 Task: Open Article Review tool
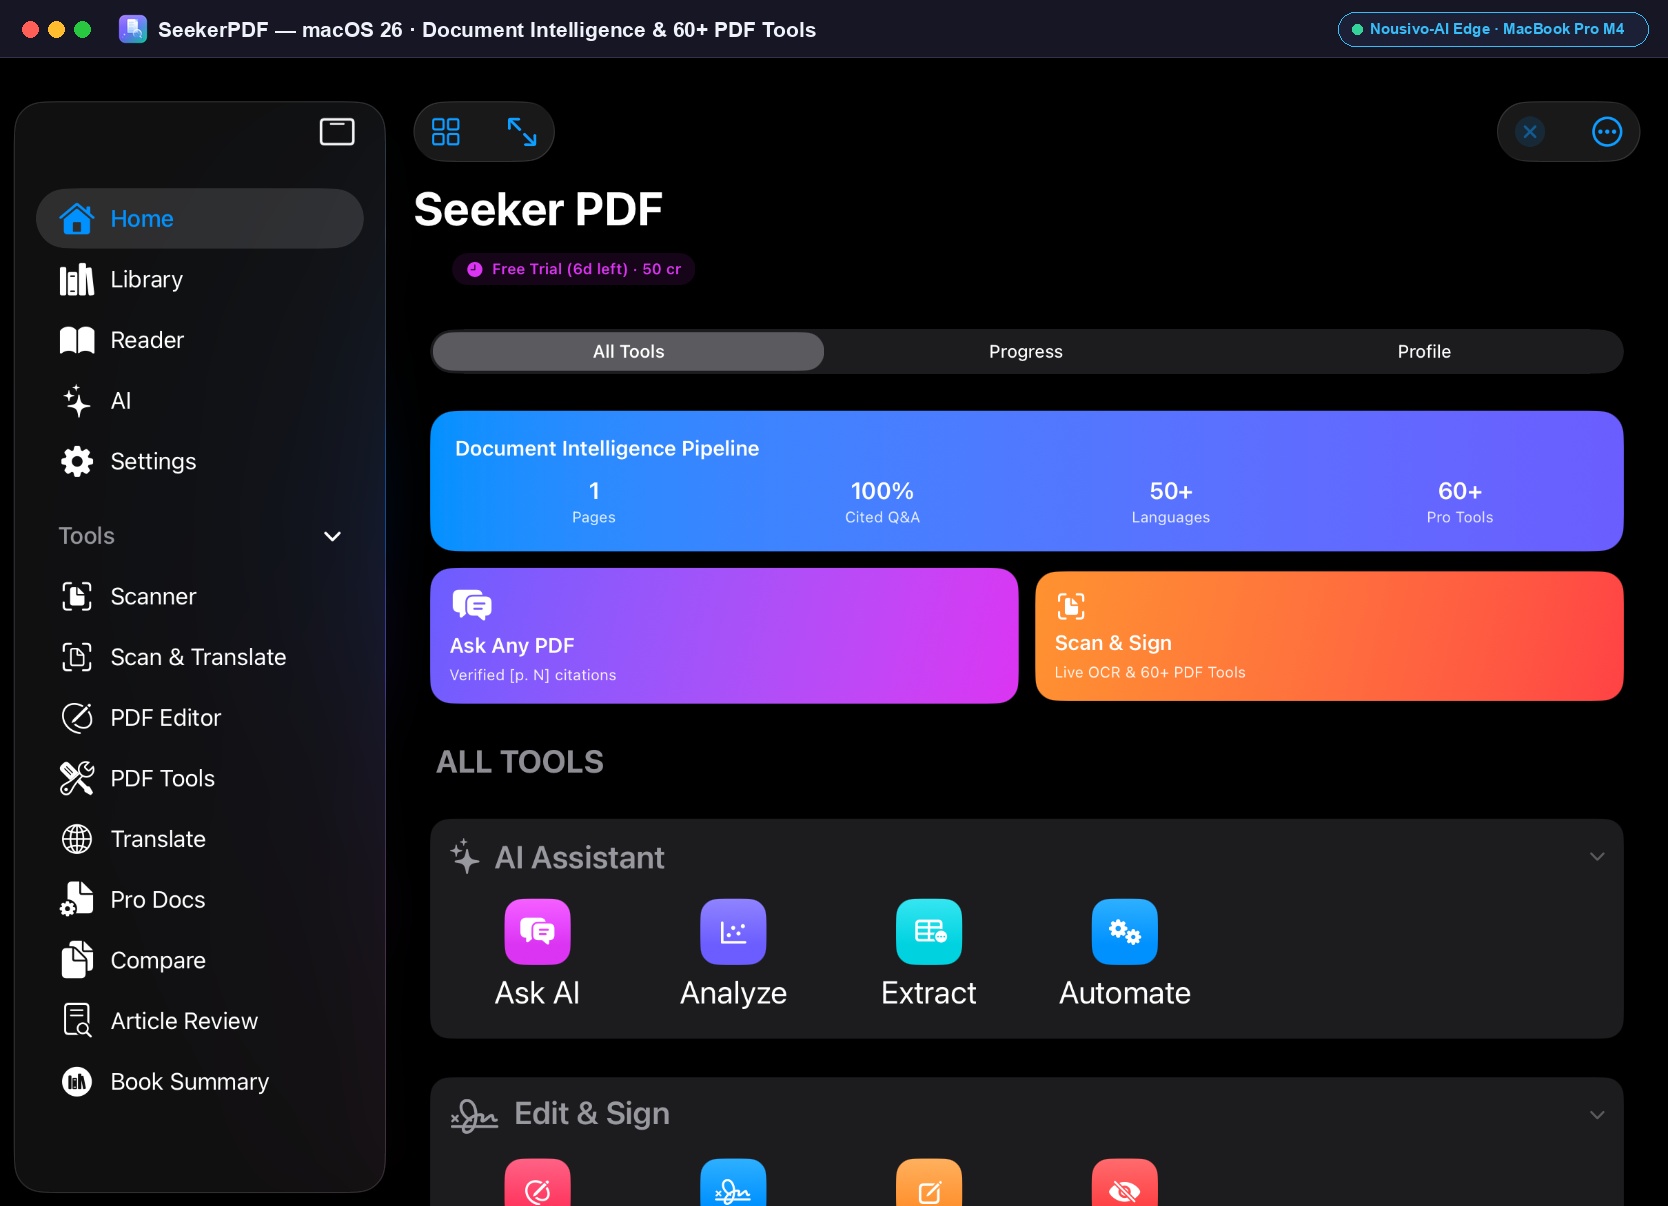coord(200,1021)
